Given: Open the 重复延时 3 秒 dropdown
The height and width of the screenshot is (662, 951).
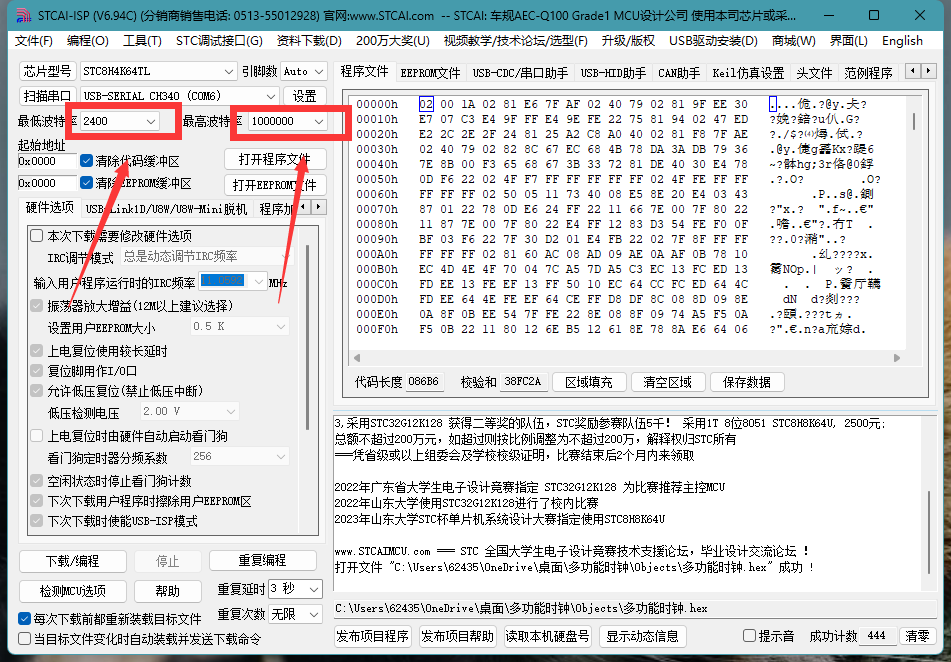Looking at the screenshot, I should 295,589.
